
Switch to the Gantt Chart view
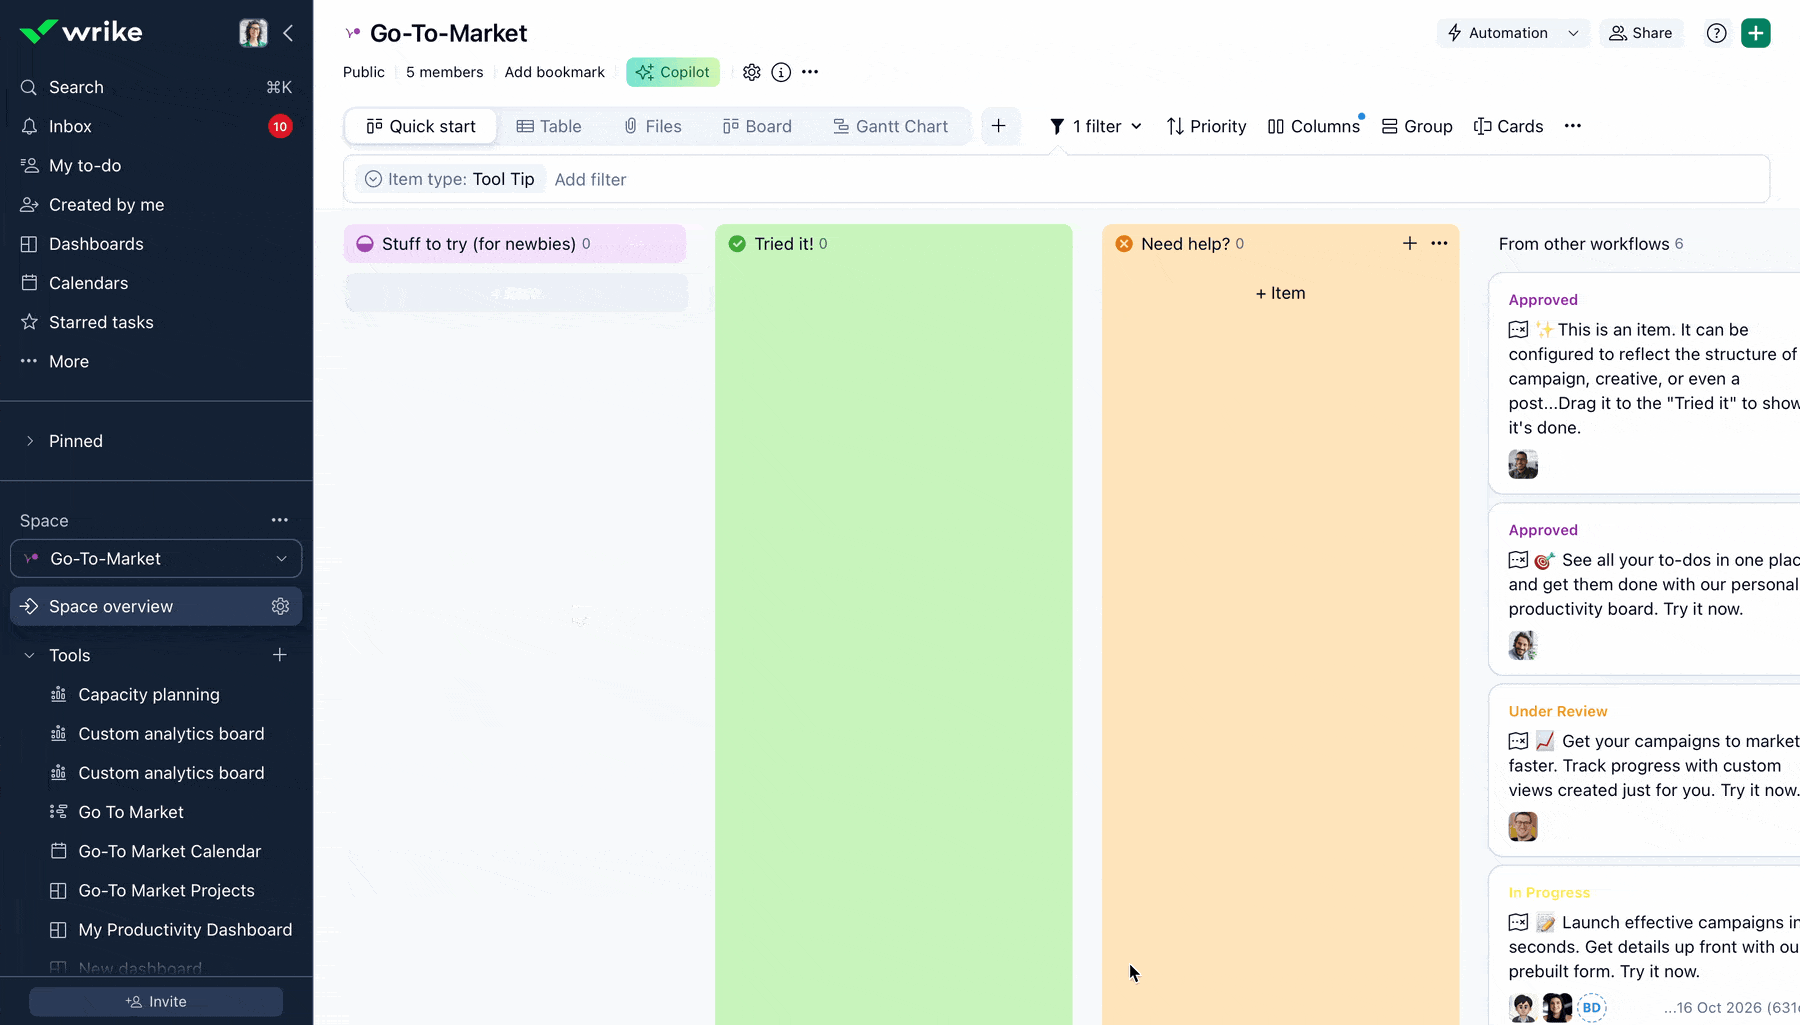coord(891,126)
